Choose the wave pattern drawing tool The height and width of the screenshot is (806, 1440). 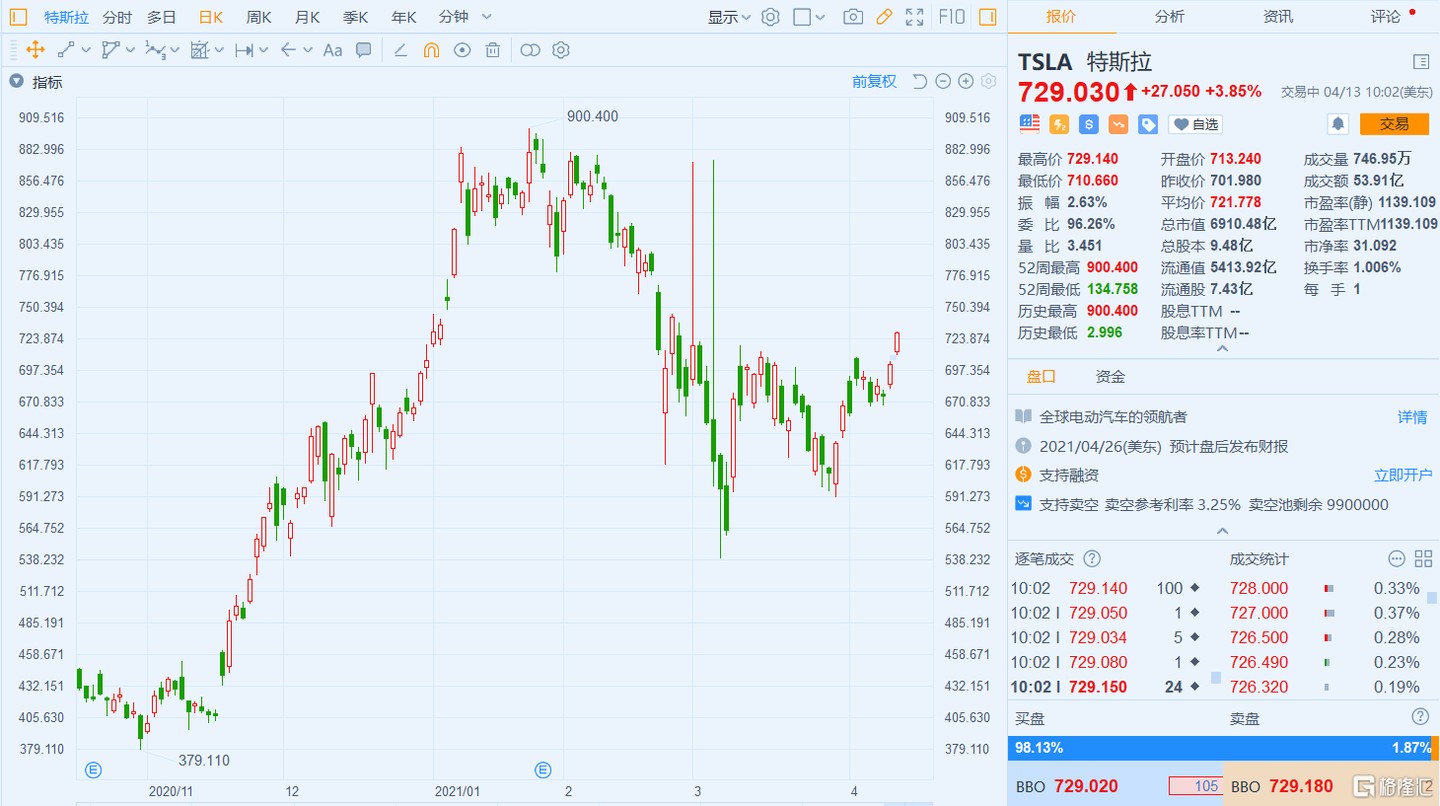coord(155,50)
